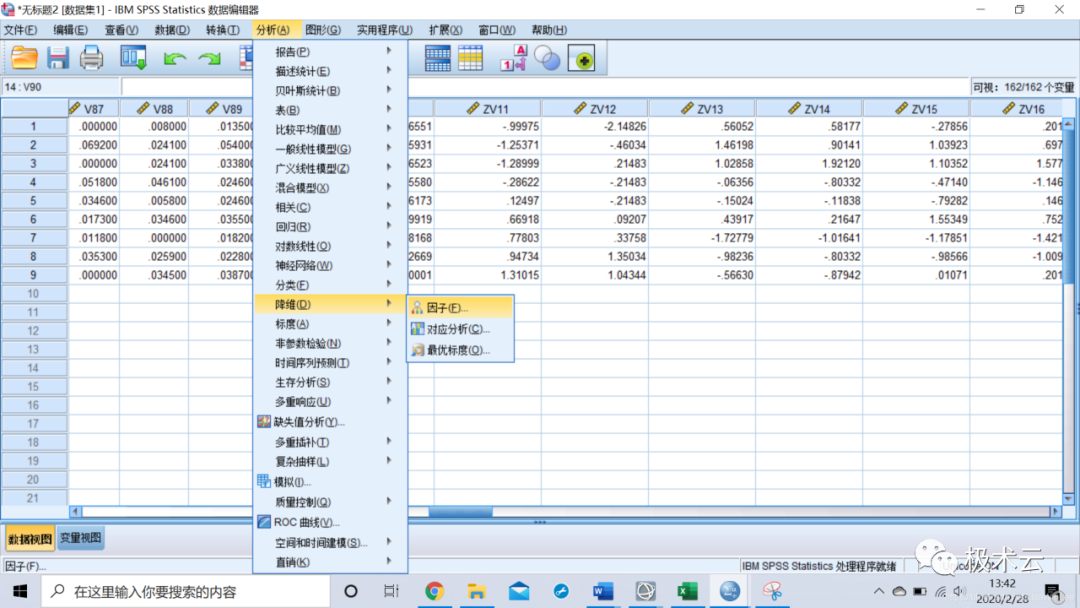The height and width of the screenshot is (608, 1080).
Task: Click the green plus show-all-variables icon
Action: point(582,59)
